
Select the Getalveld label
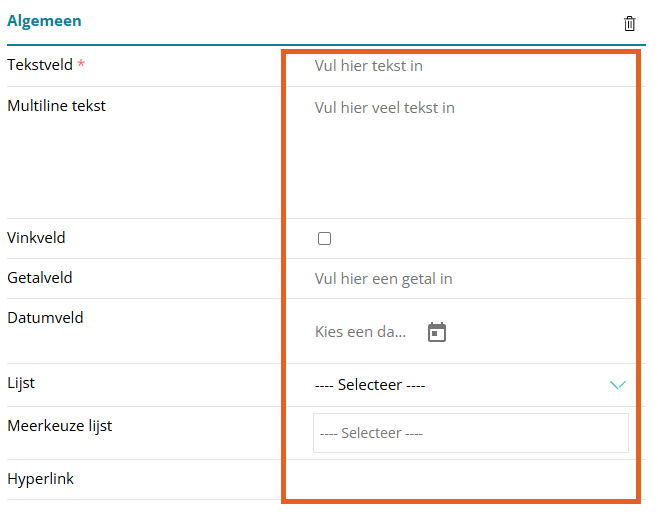coord(40,278)
